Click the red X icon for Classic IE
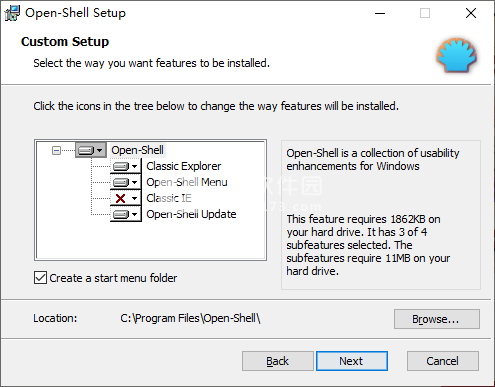The width and height of the screenshot is (495, 387). click(x=120, y=198)
